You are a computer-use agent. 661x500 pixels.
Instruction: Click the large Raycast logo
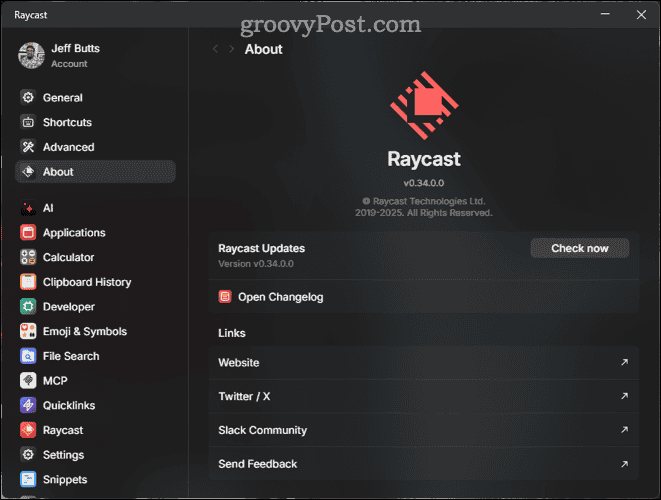[x=424, y=105]
